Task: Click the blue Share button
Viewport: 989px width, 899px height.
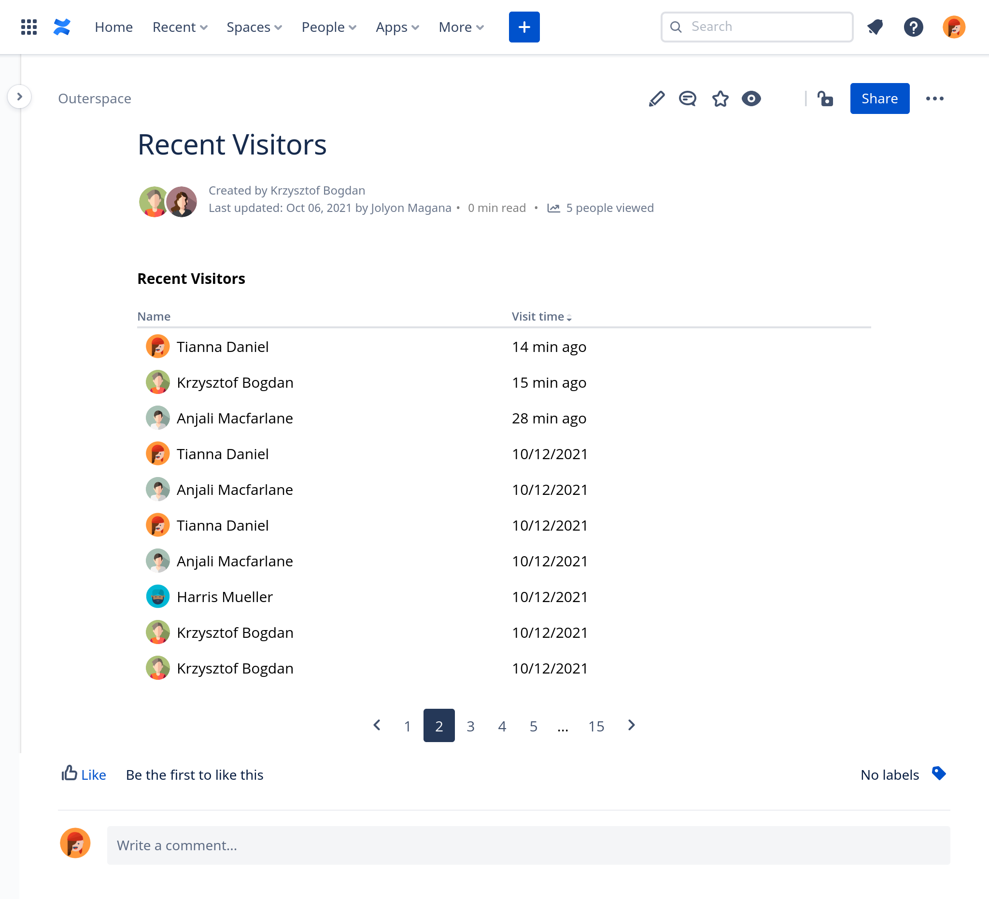Action: pos(879,99)
